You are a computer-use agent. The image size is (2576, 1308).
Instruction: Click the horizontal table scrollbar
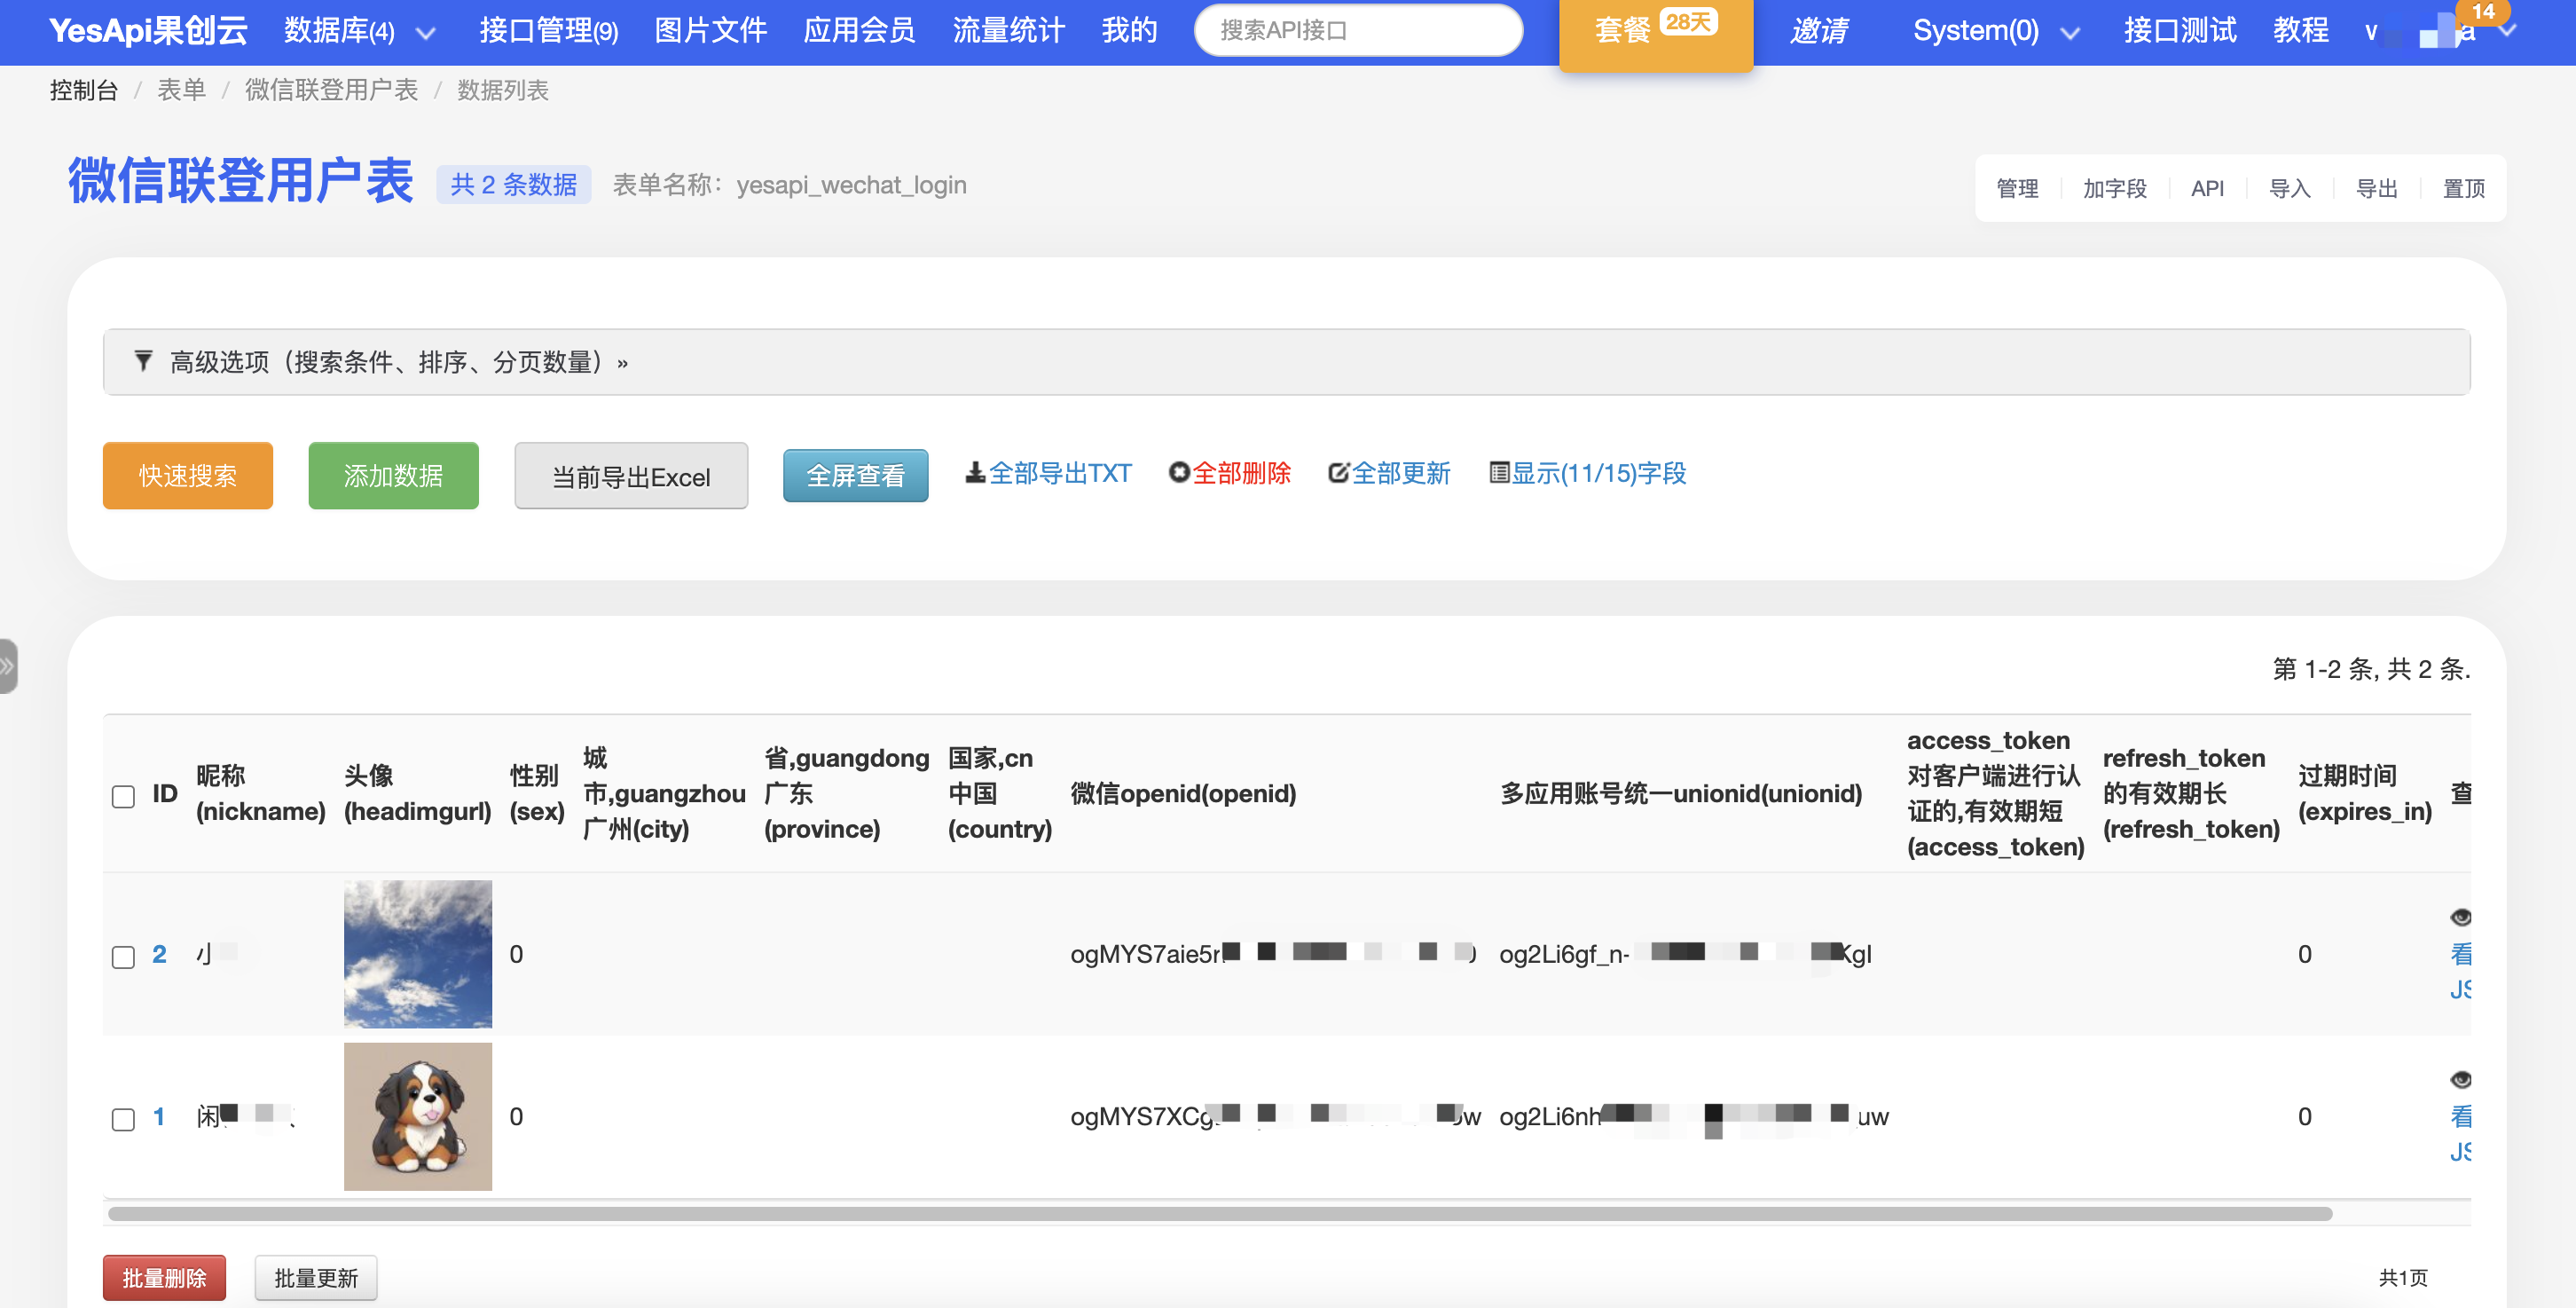click(x=1220, y=1213)
